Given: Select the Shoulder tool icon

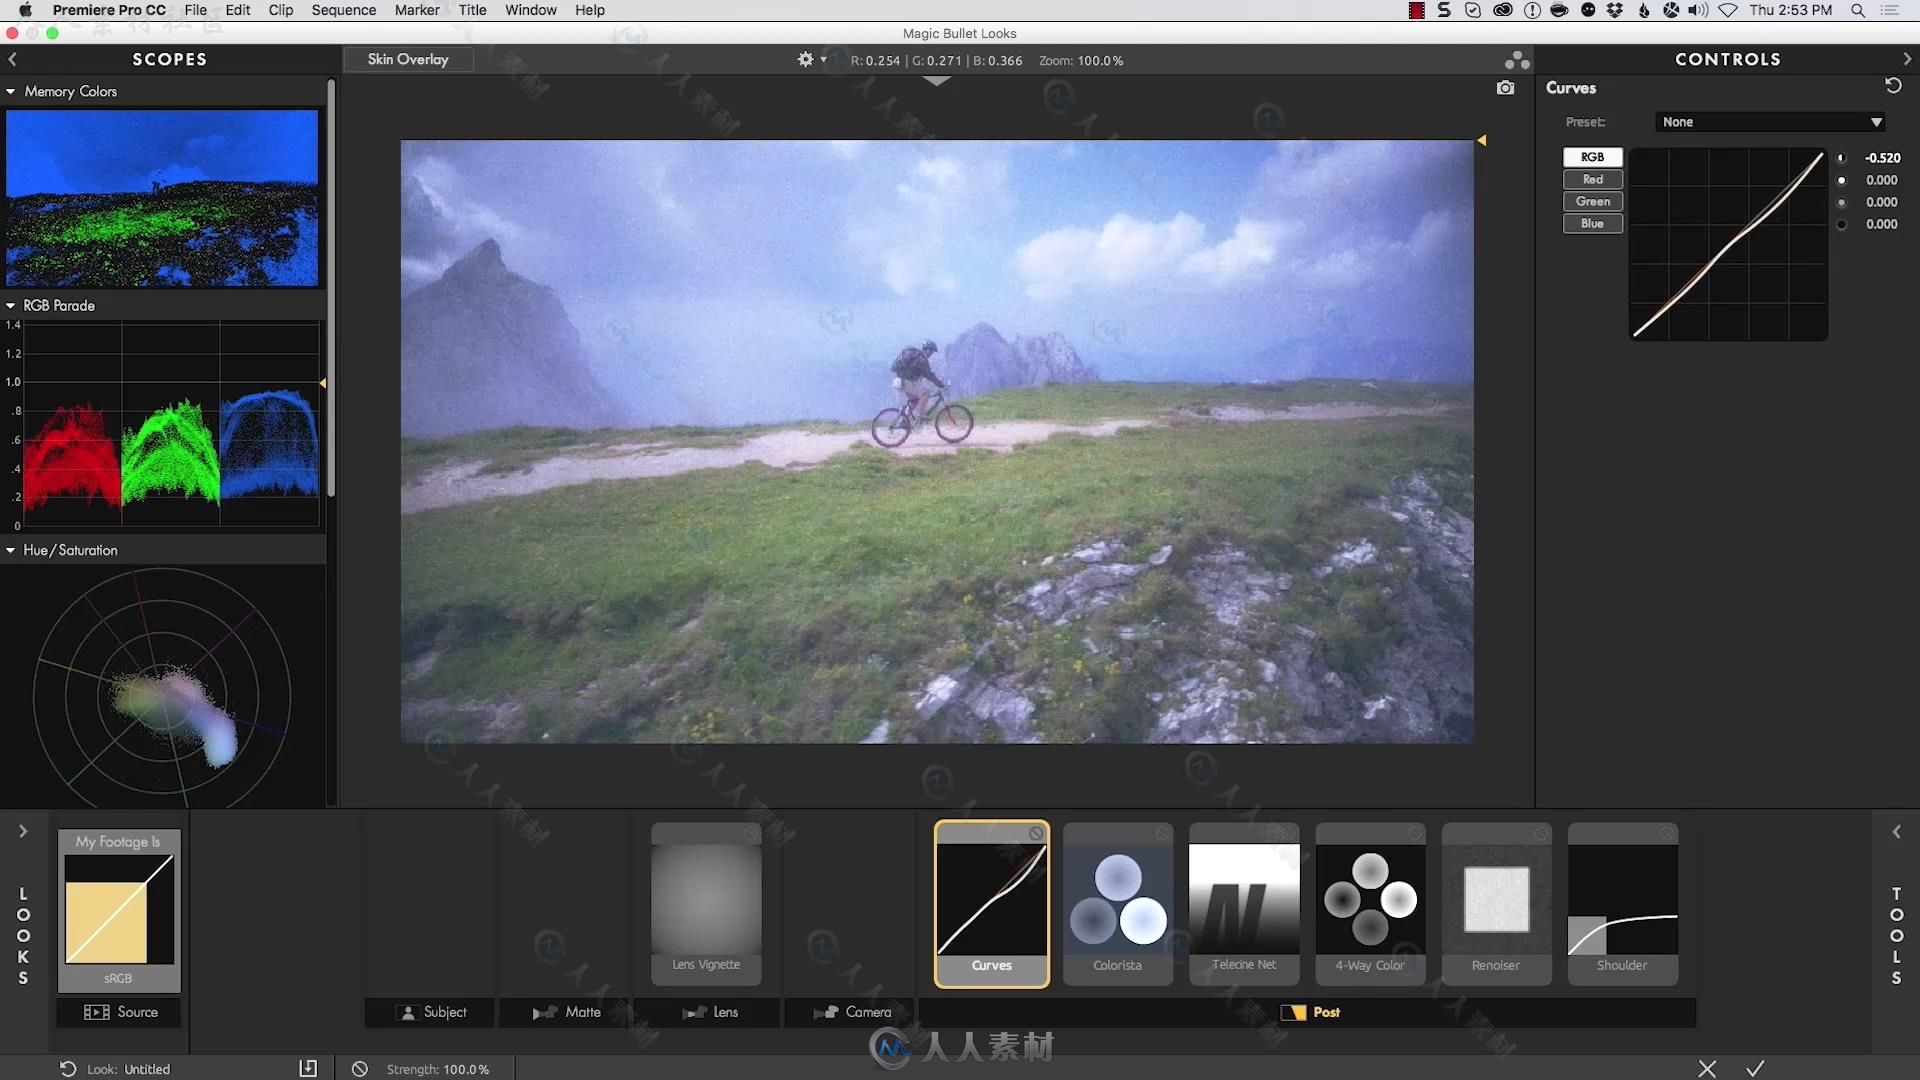Looking at the screenshot, I should [x=1621, y=901].
